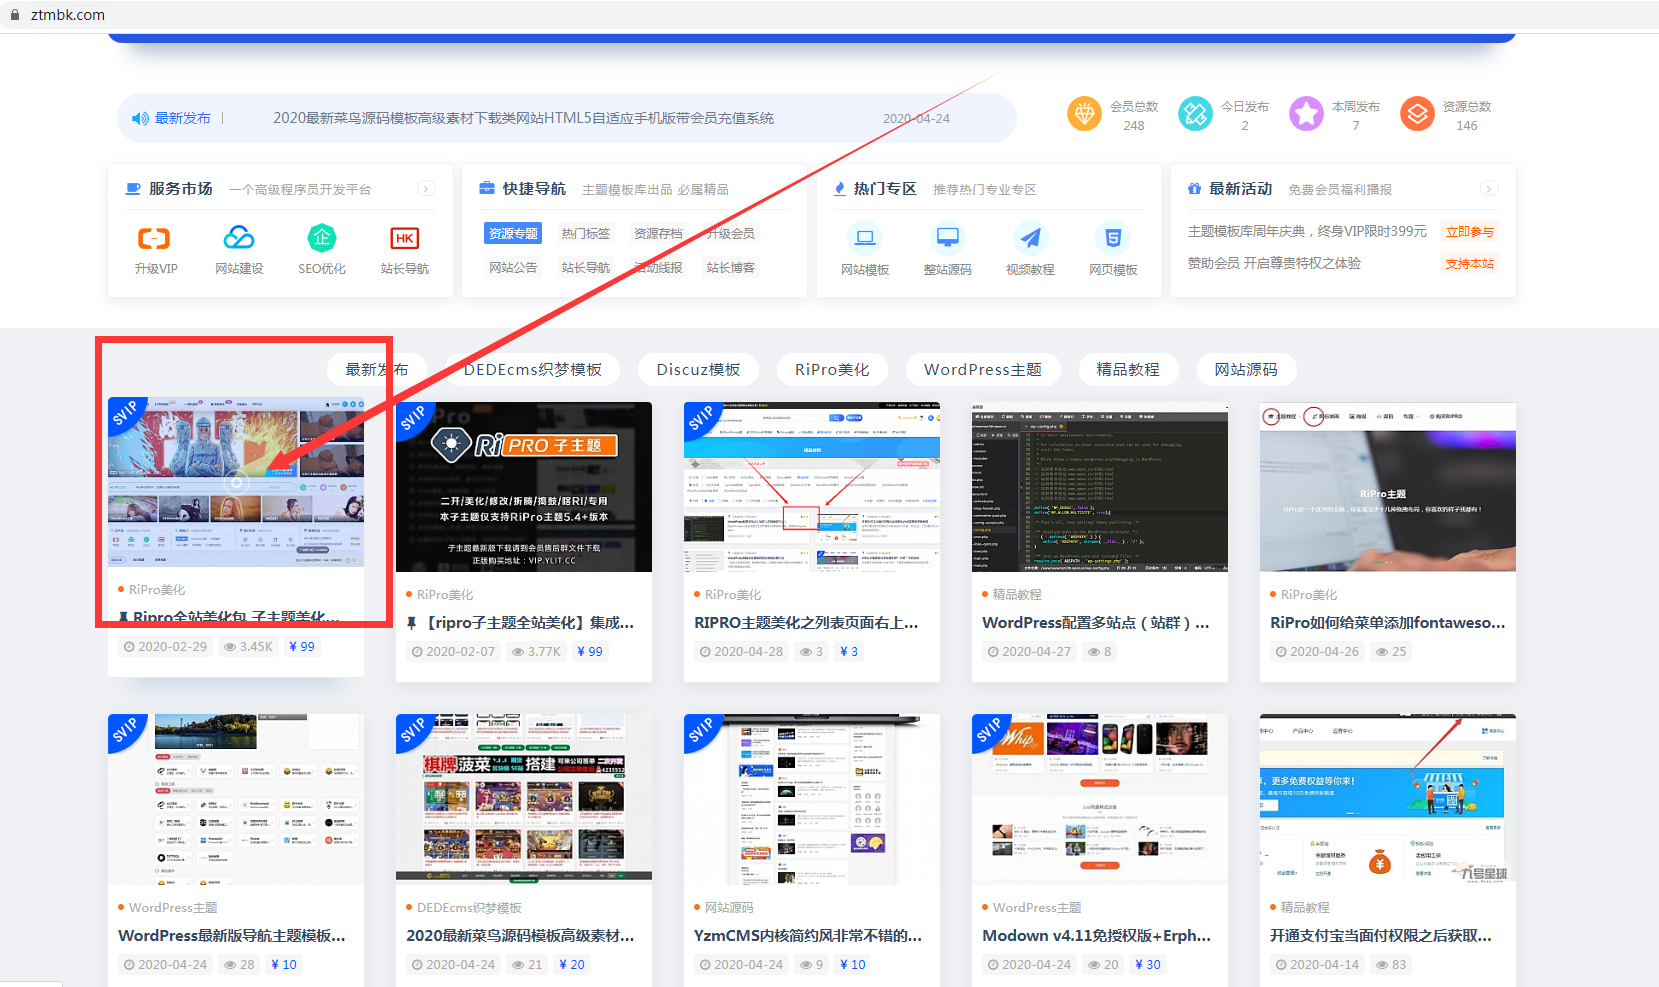Click the 会员总数 crown icon
Screen dimensions: 1659x987
1085,113
